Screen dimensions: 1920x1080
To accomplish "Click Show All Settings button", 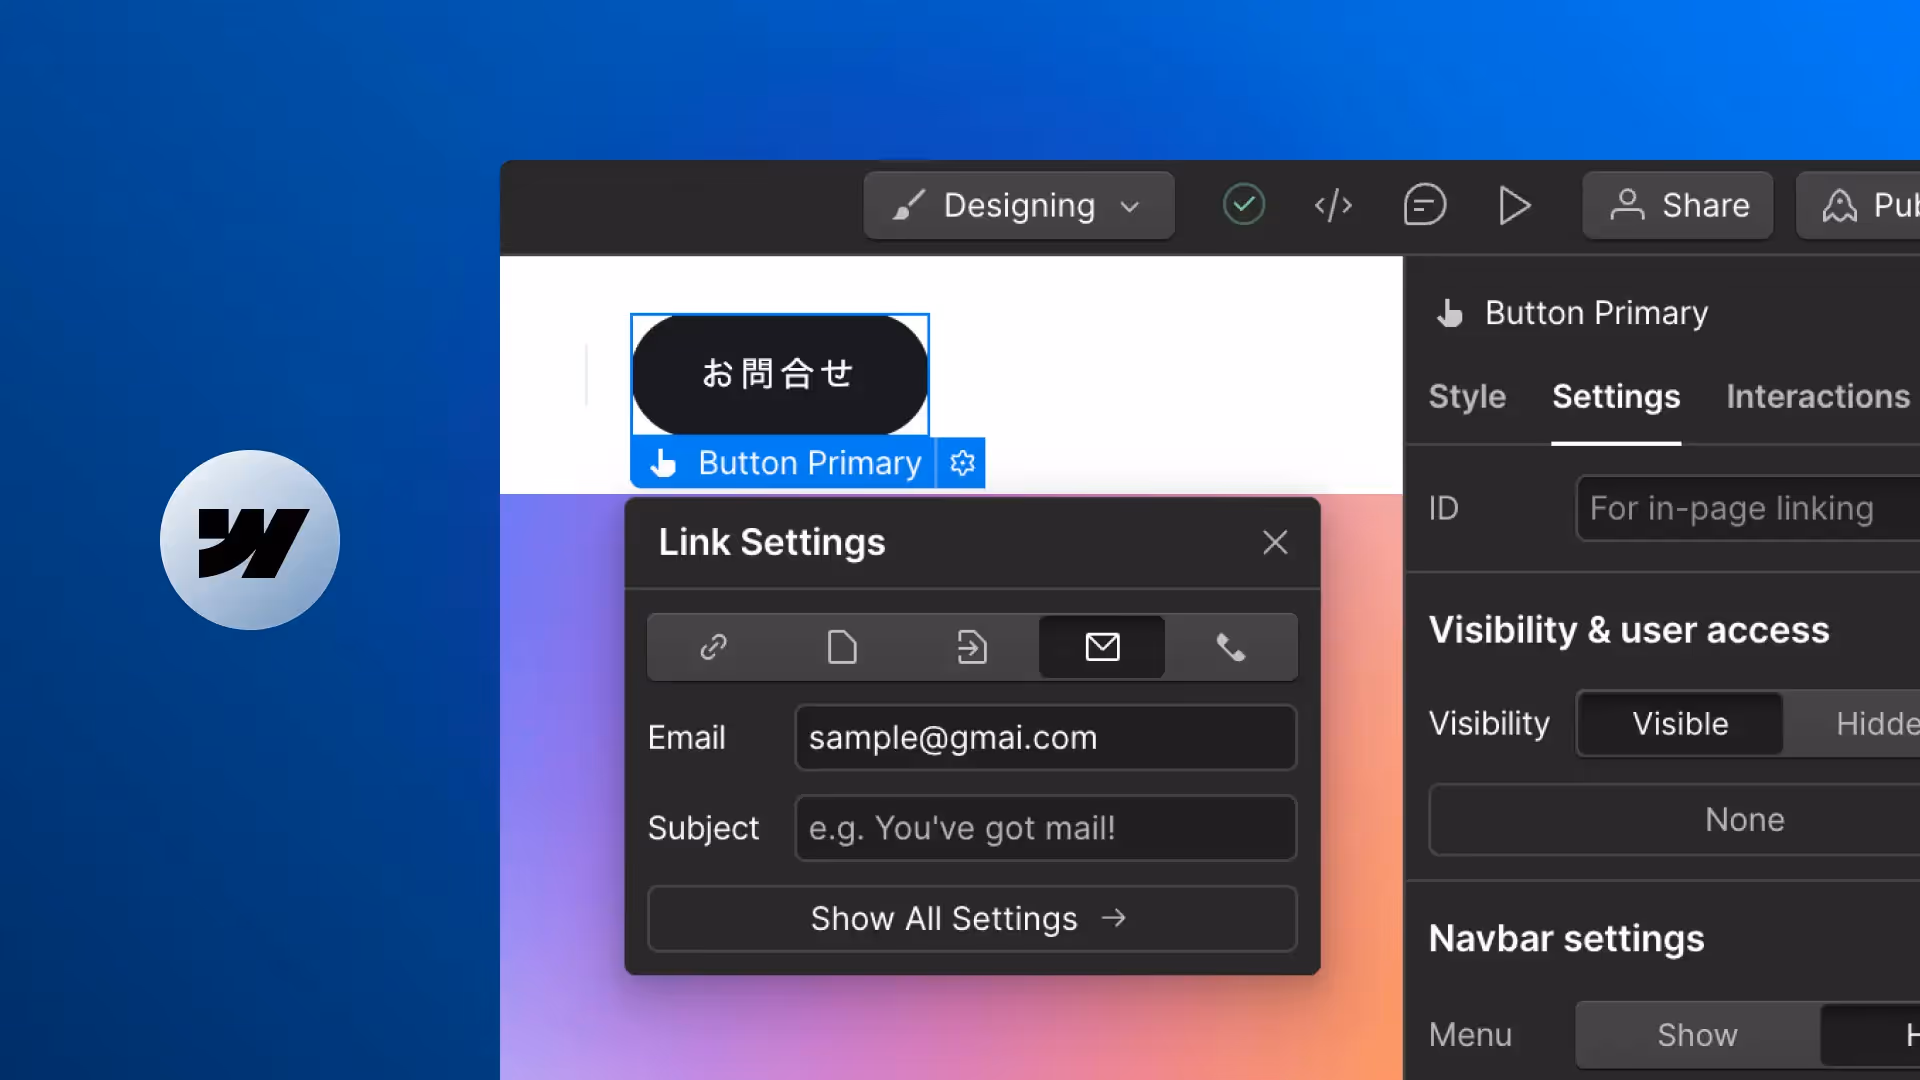I will (971, 918).
